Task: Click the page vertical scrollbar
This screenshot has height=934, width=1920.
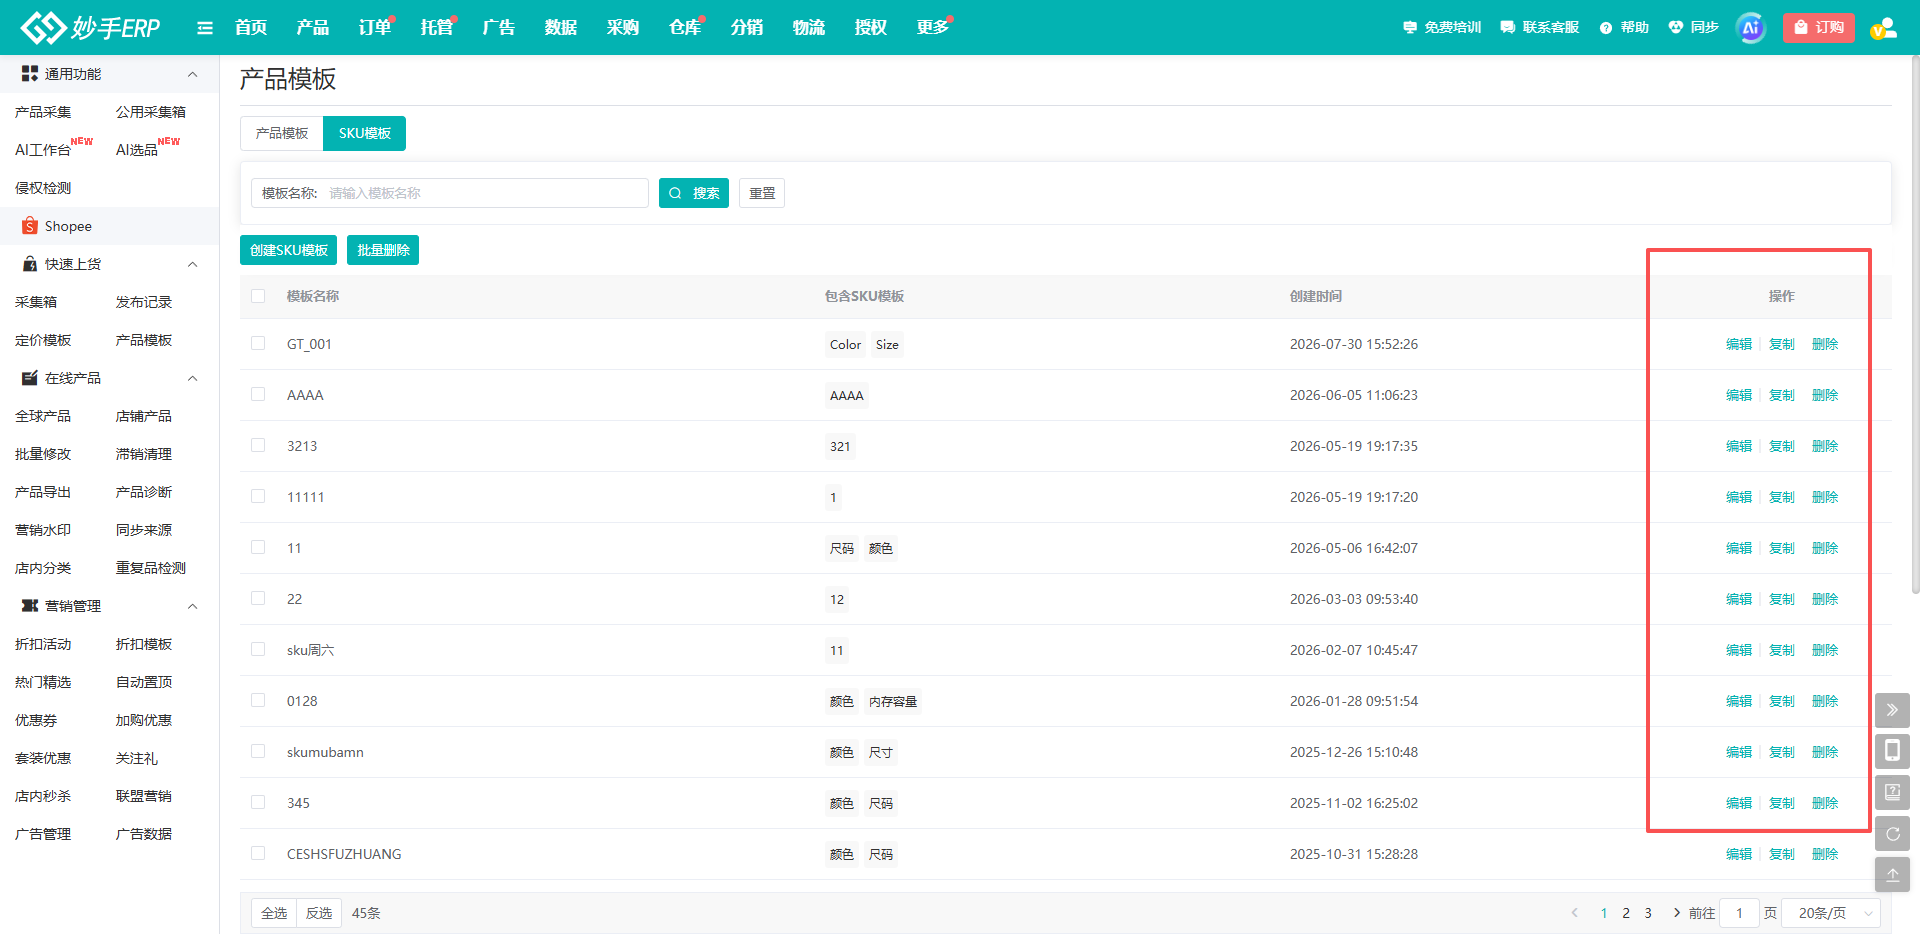Action: [1915, 325]
